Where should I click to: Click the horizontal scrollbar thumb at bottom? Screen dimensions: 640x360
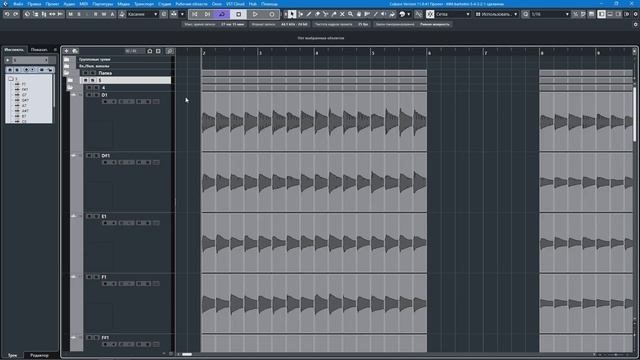point(187,354)
